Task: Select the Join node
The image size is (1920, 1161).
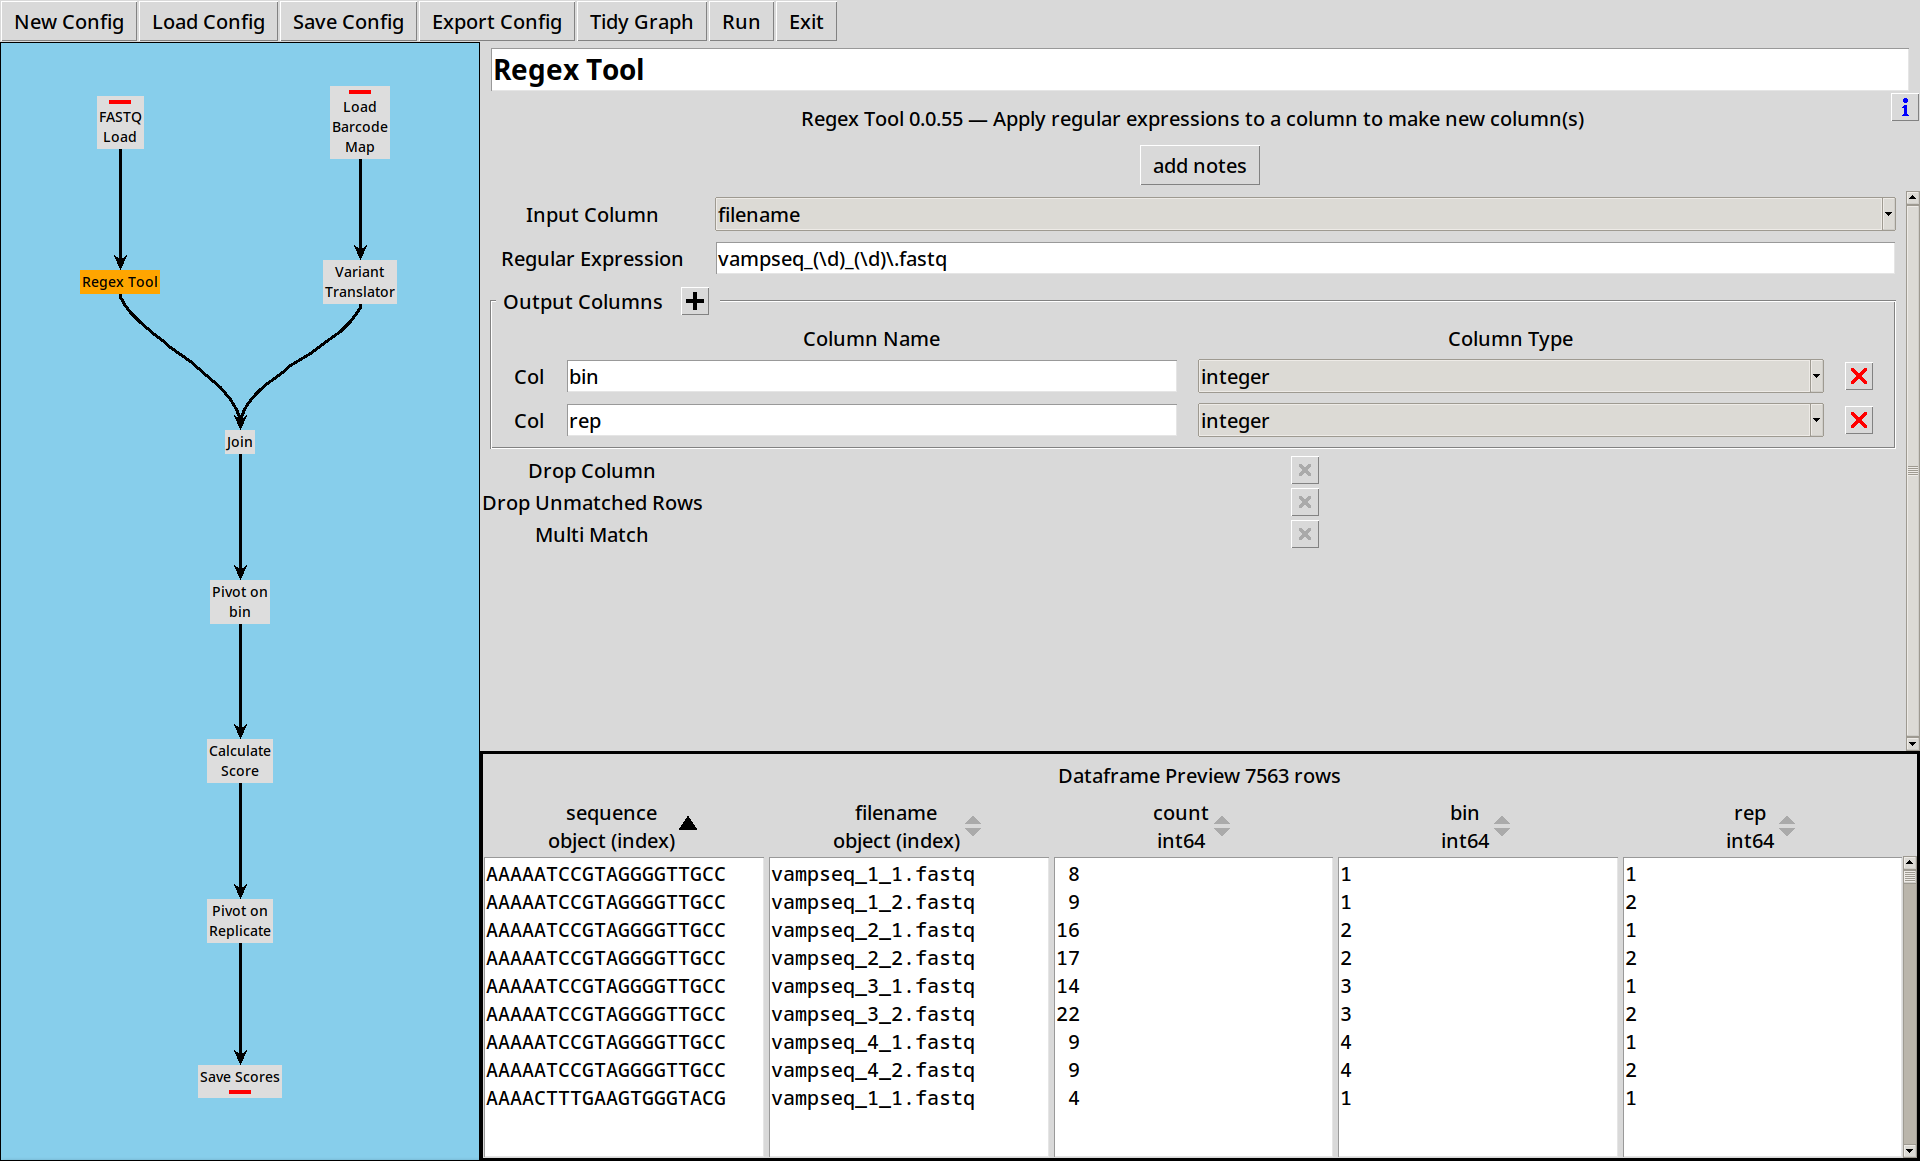Action: click(240, 442)
